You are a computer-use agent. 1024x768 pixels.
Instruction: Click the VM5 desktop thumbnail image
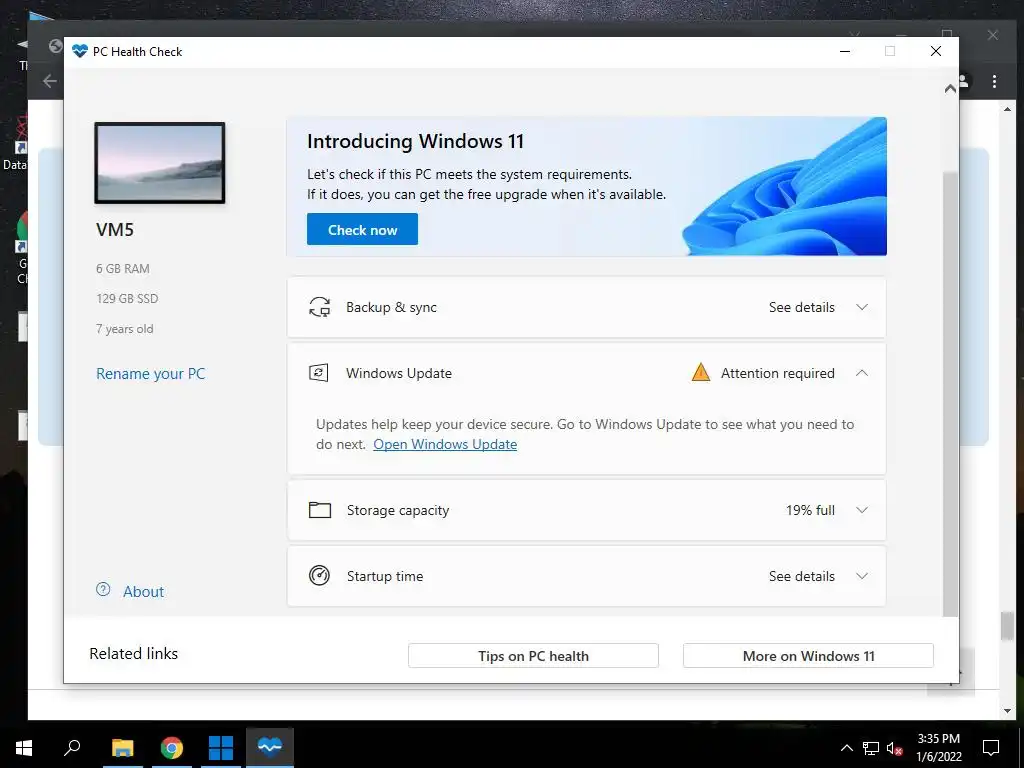click(160, 163)
